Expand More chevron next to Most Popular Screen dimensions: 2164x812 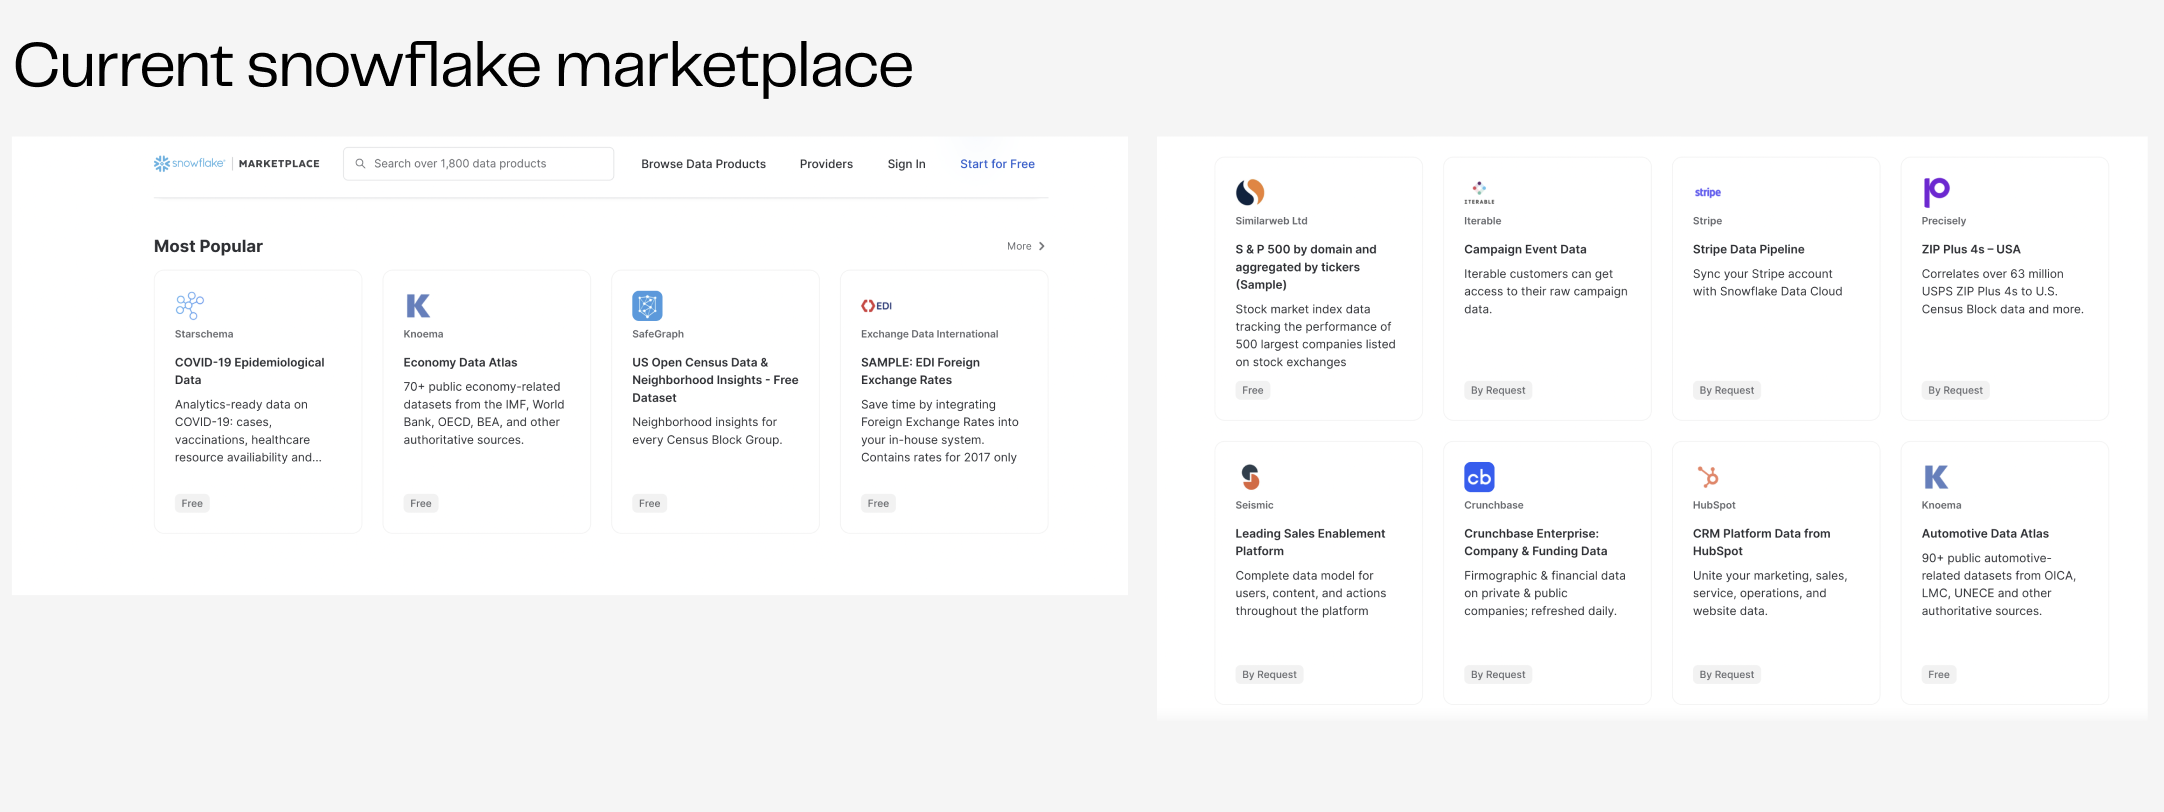1042,246
